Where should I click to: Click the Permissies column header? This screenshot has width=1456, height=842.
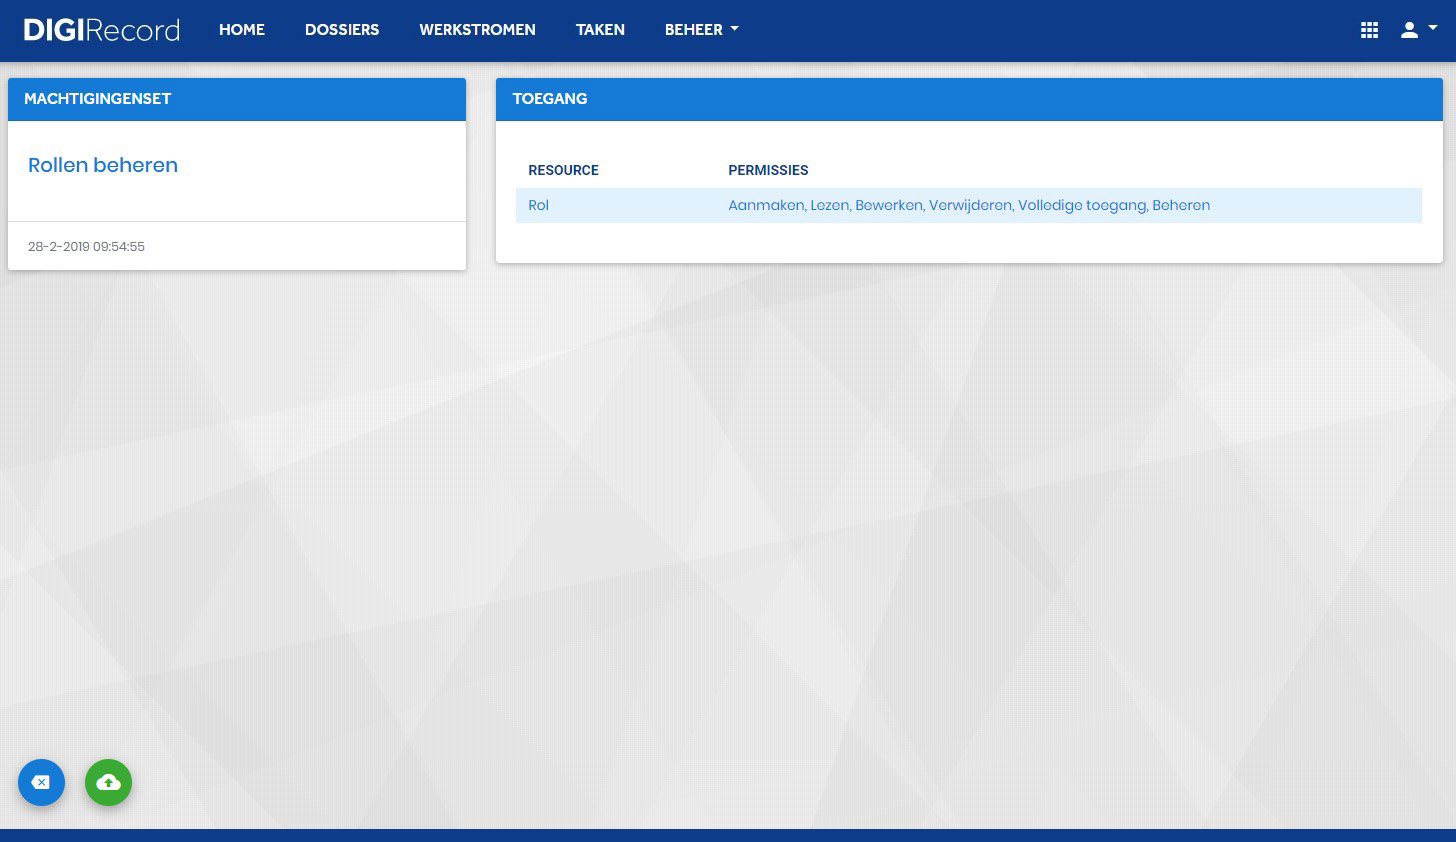pyautogui.click(x=768, y=170)
